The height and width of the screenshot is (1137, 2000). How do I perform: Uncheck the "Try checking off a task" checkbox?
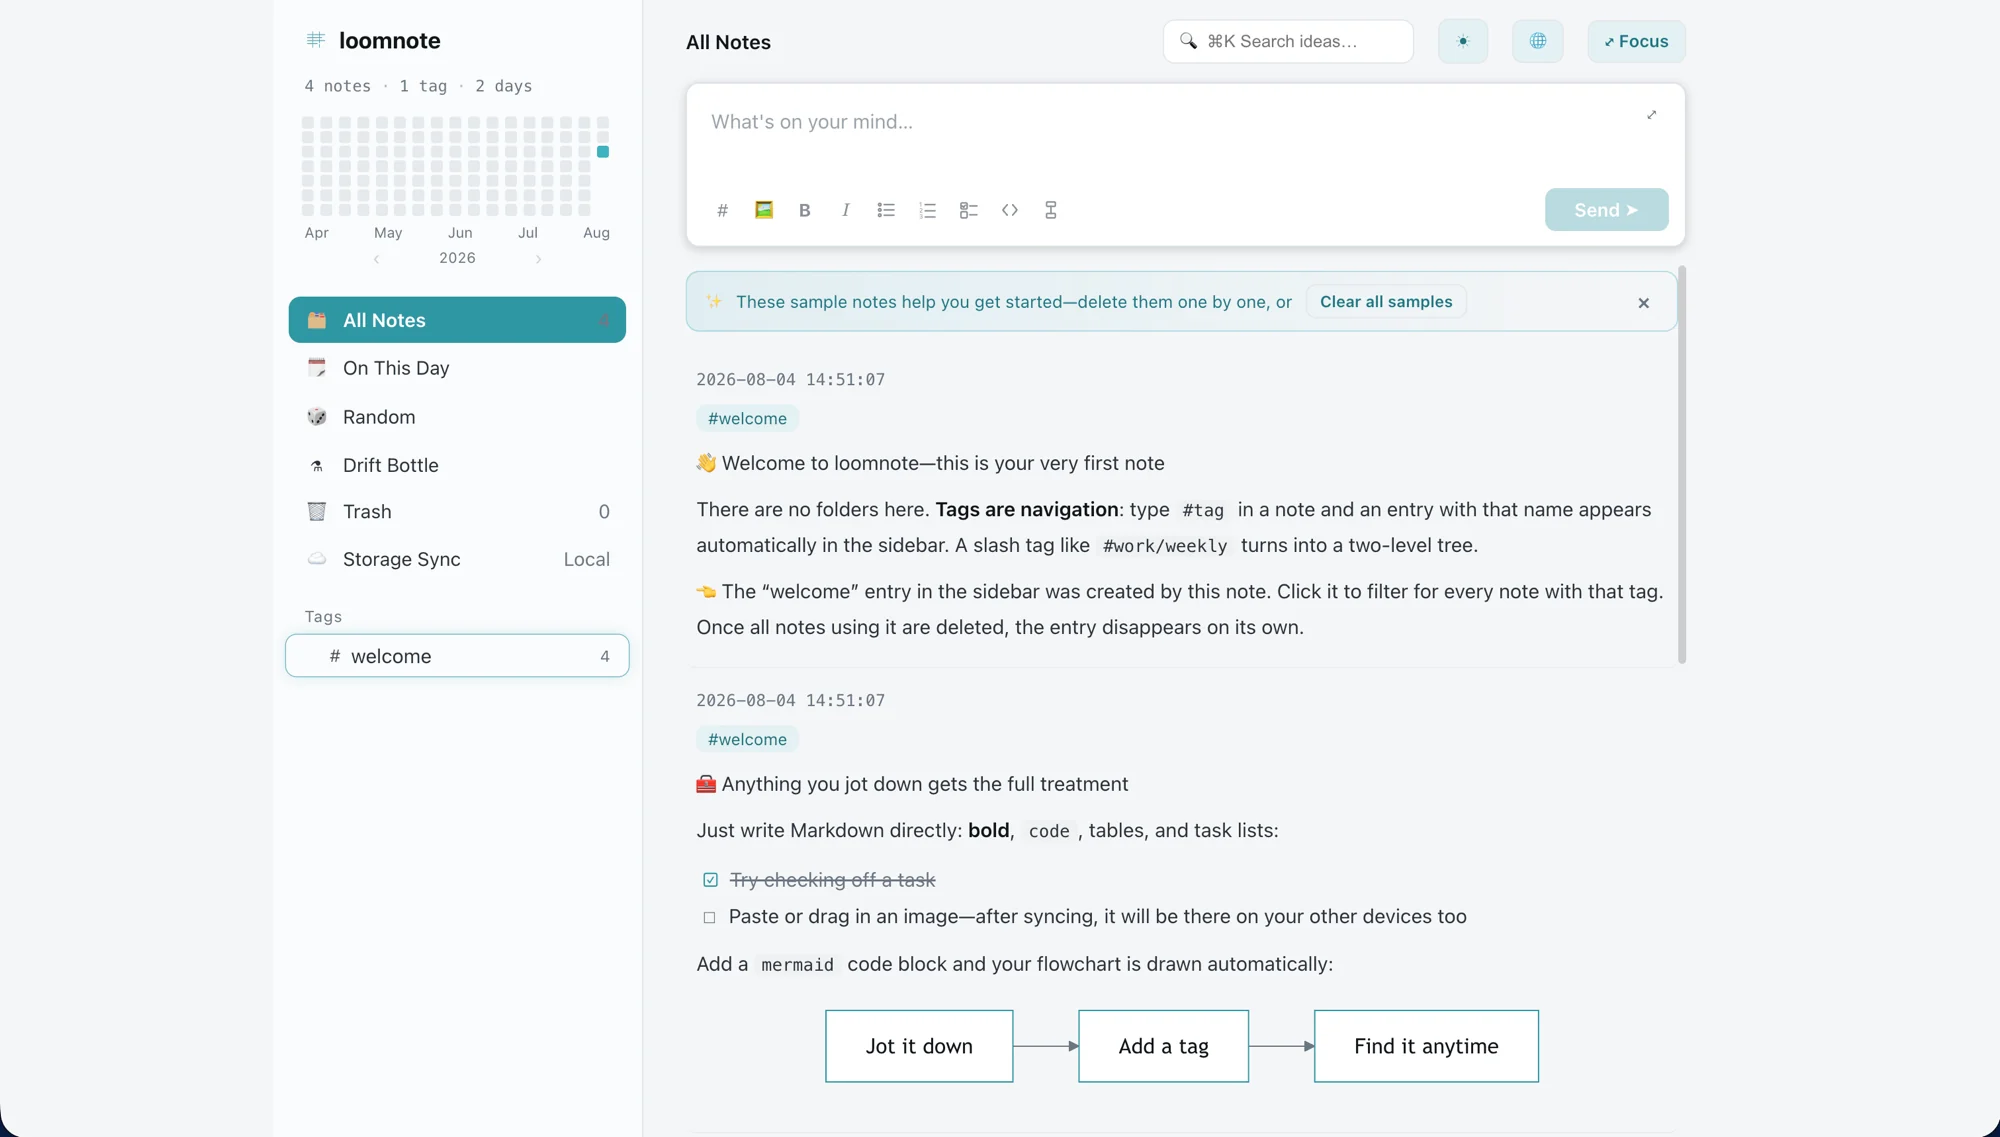(710, 880)
